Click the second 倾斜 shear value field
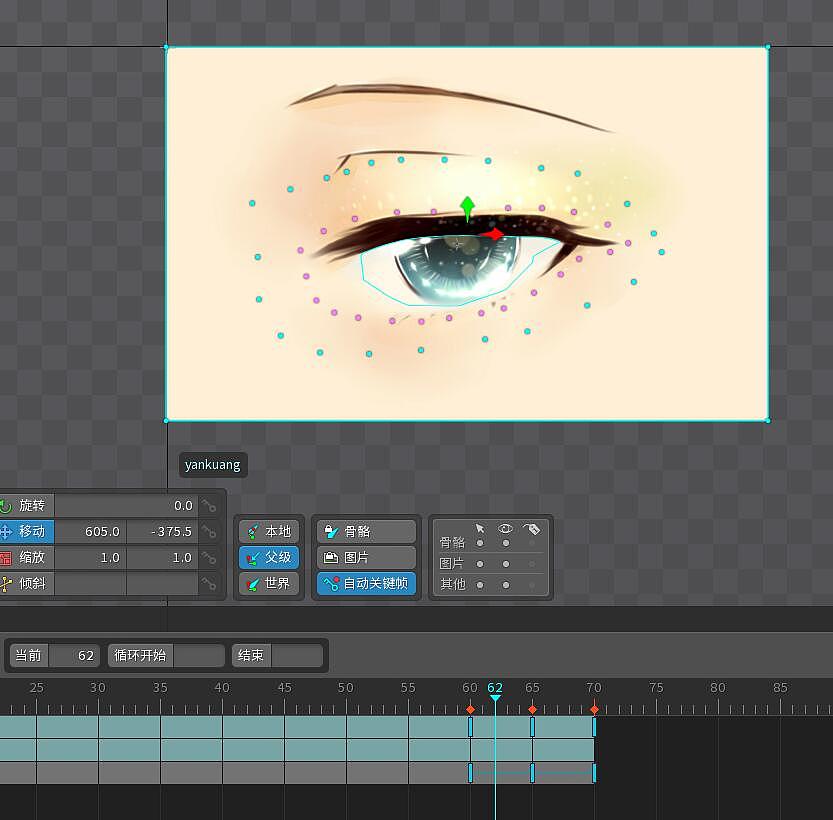 (x=163, y=584)
